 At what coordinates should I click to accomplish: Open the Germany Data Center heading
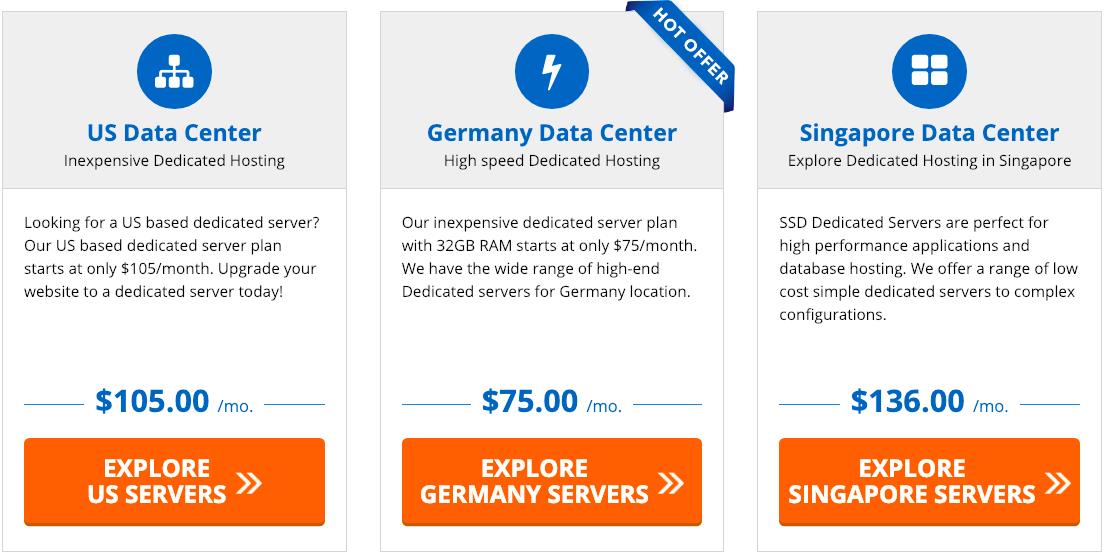(552, 133)
